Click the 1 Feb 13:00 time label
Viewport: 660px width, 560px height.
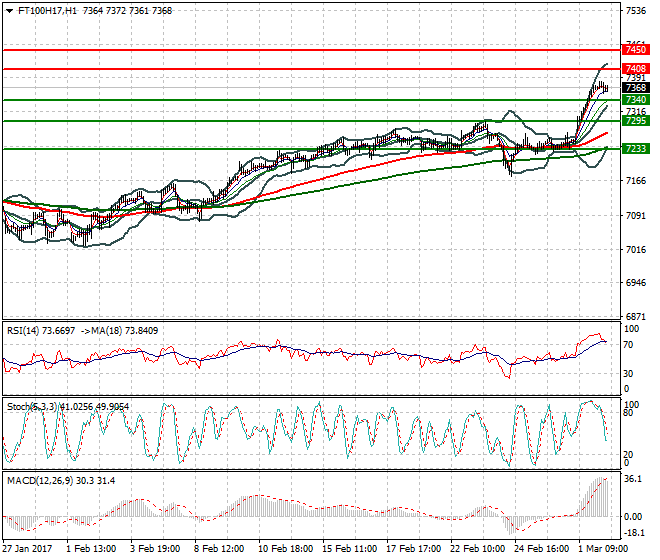point(91,549)
